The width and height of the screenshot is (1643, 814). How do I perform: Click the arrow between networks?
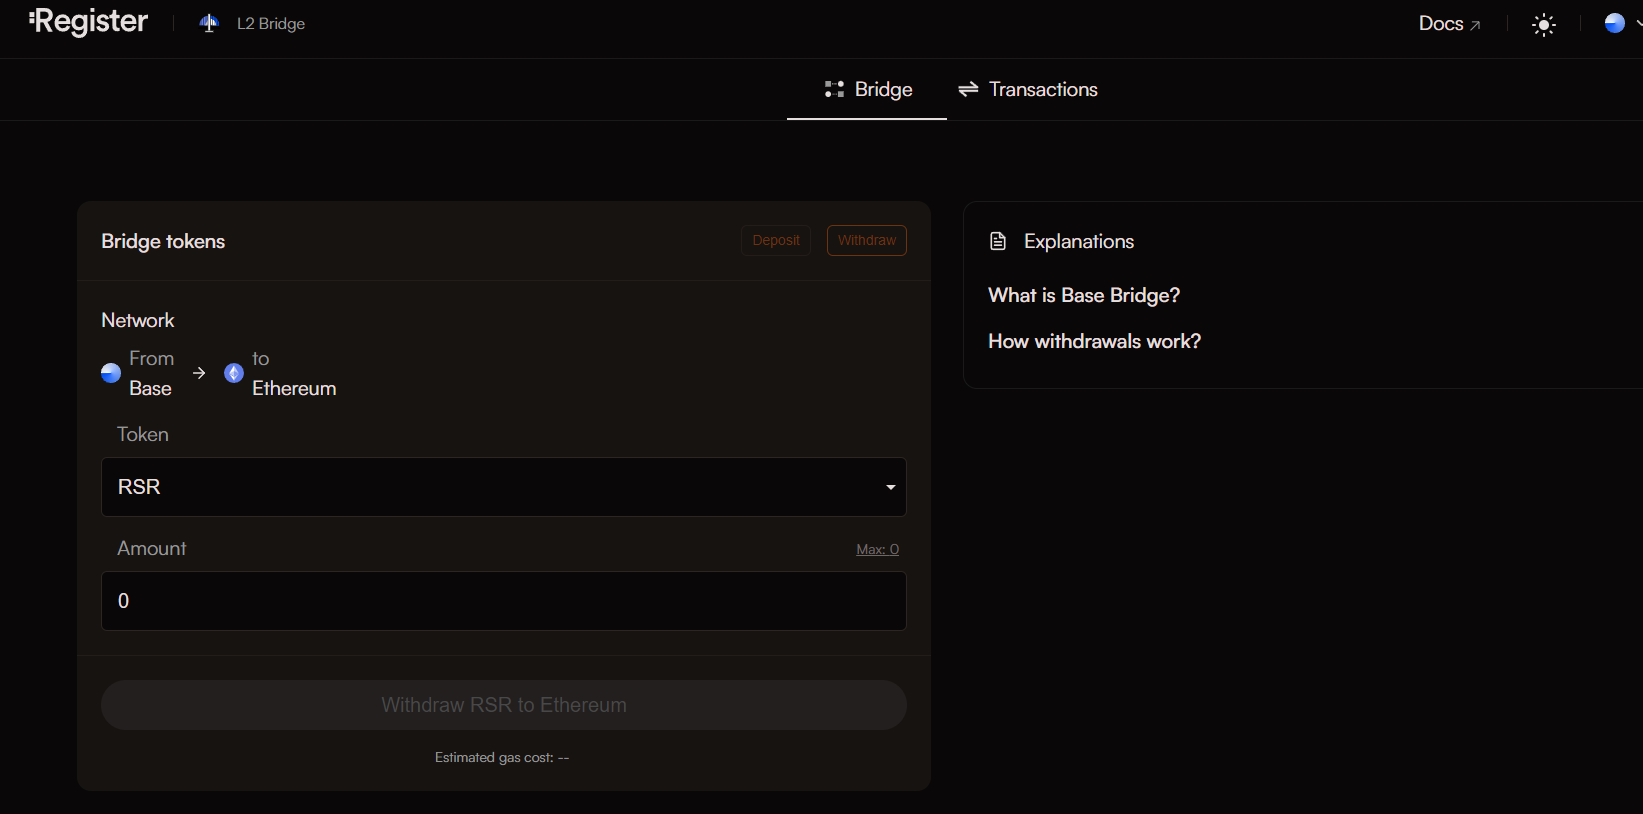point(199,373)
